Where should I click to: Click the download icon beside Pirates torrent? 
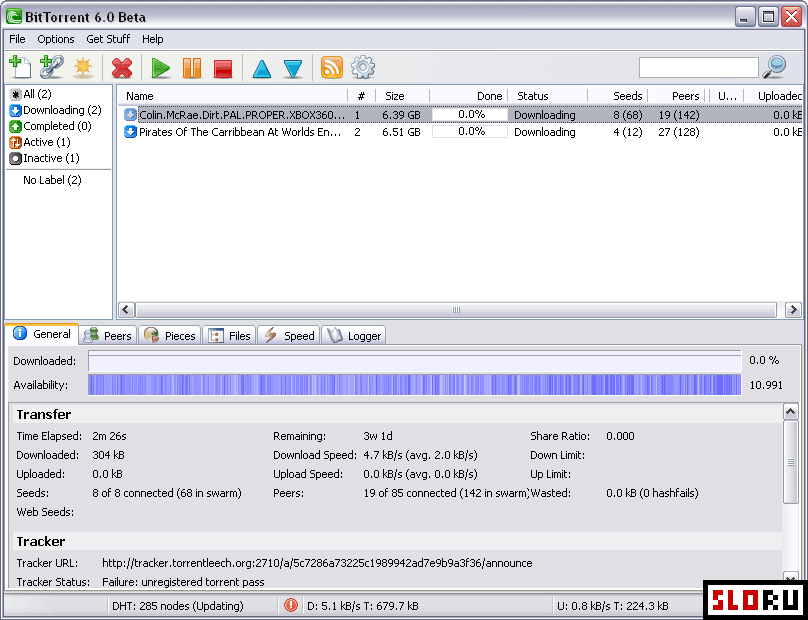pos(130,132)
